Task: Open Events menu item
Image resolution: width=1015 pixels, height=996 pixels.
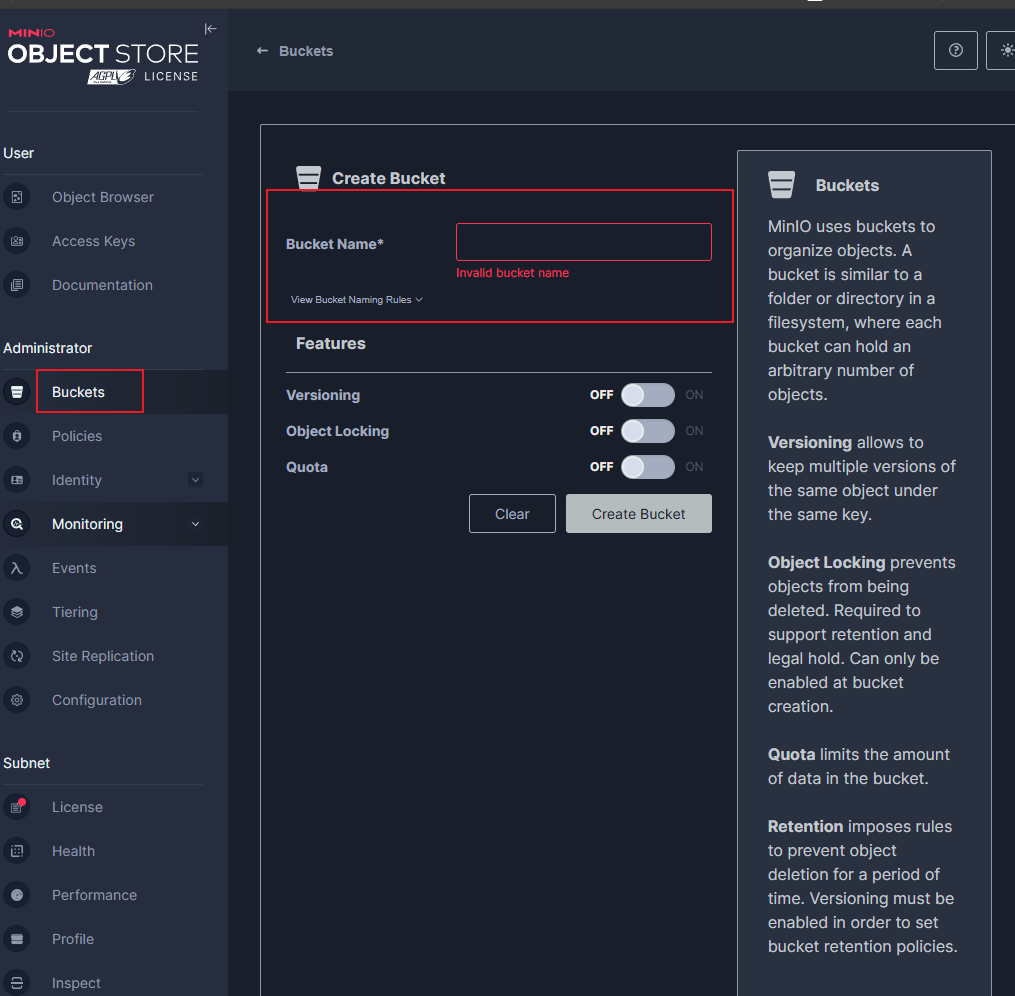Action: pos(74,568)
